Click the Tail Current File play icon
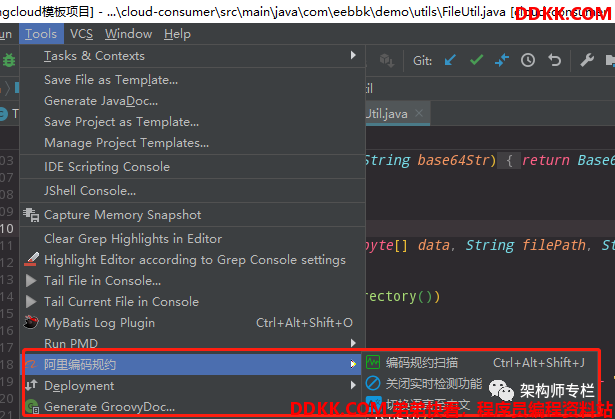Image resolution: width=615 pixels, height=419 pixels. 31,301
